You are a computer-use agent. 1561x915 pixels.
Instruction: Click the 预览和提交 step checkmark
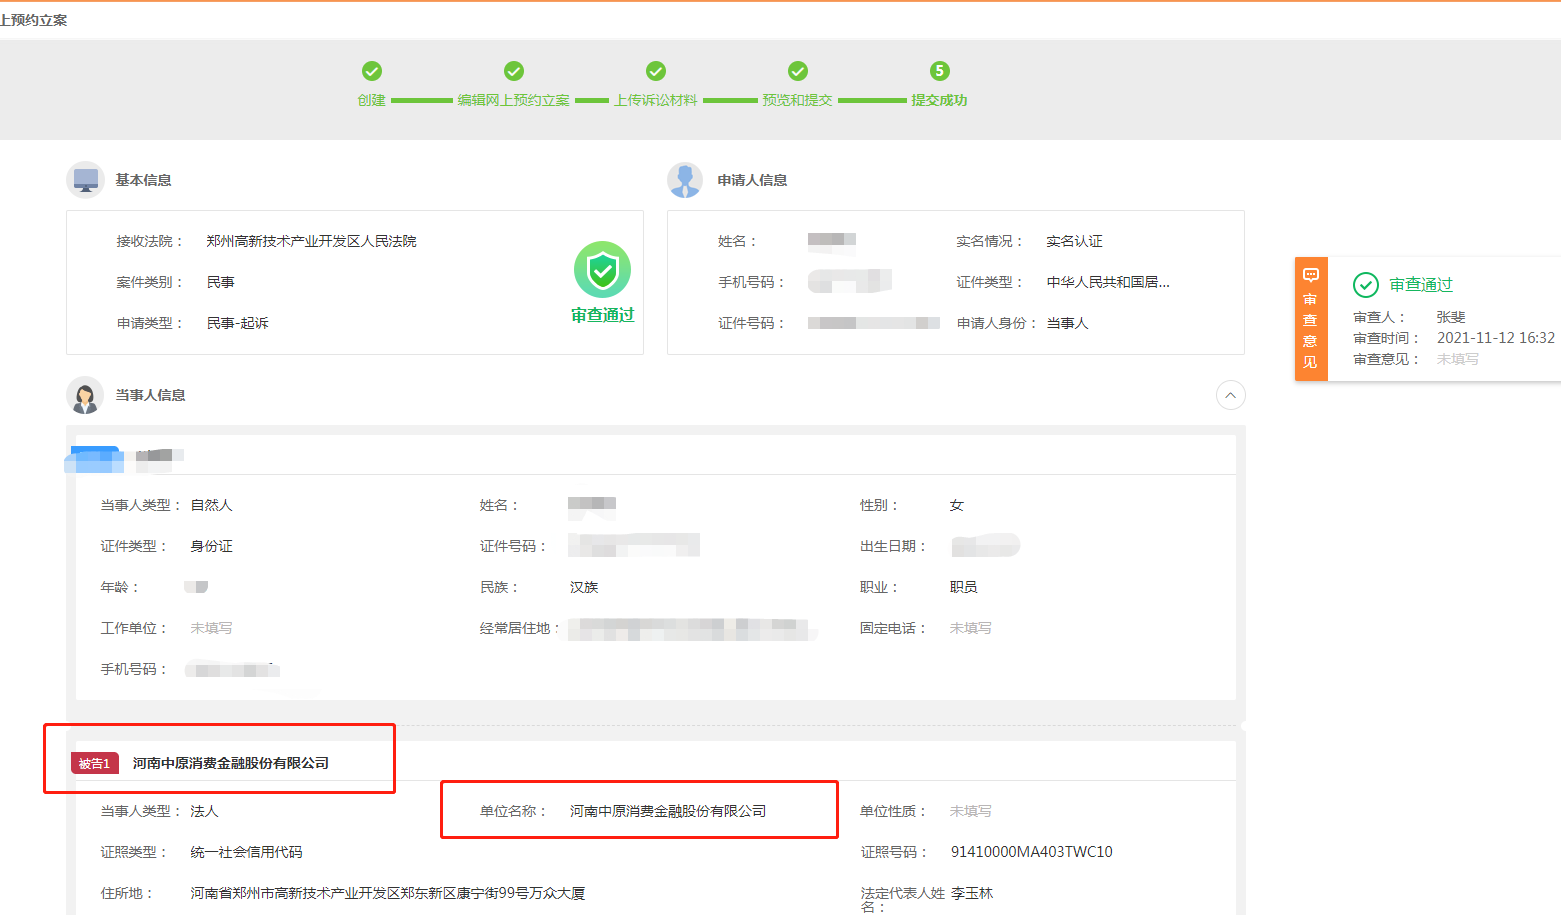point(798,71)
